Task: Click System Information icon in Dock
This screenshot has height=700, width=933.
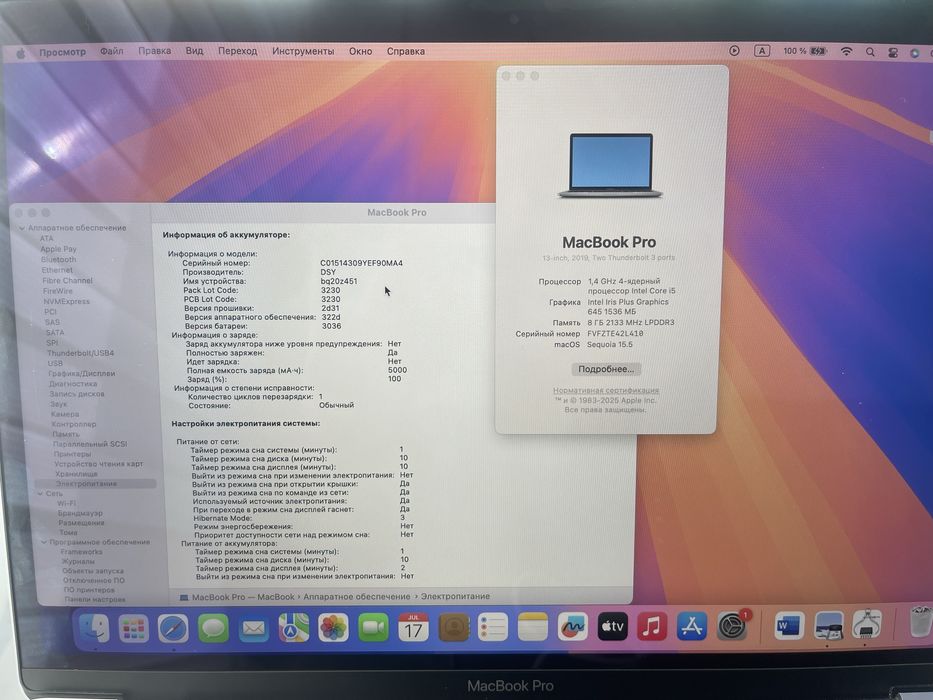Action: pyautogui.click(x=867, y=625)
